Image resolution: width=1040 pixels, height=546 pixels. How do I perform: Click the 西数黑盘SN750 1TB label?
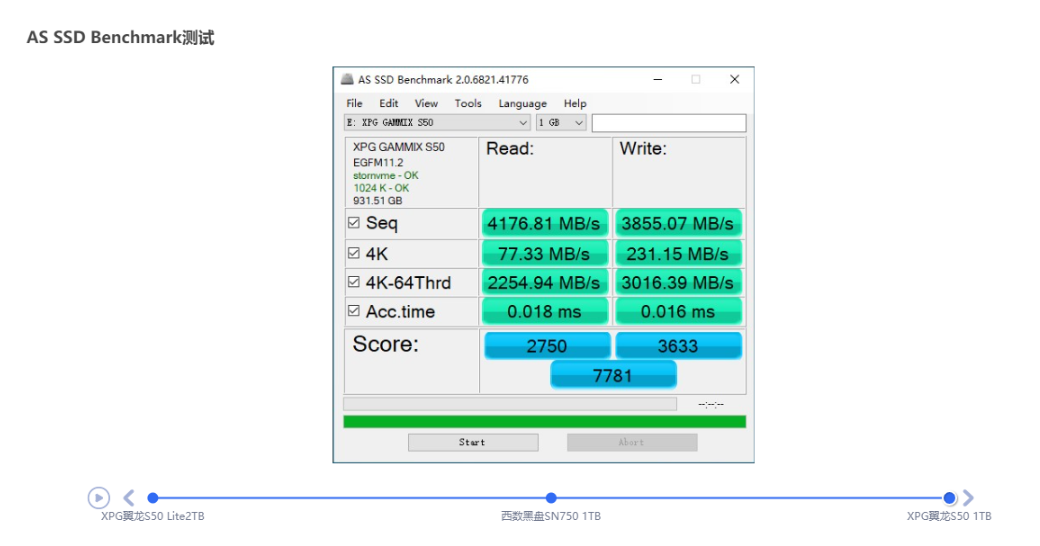tap(551, 516)
